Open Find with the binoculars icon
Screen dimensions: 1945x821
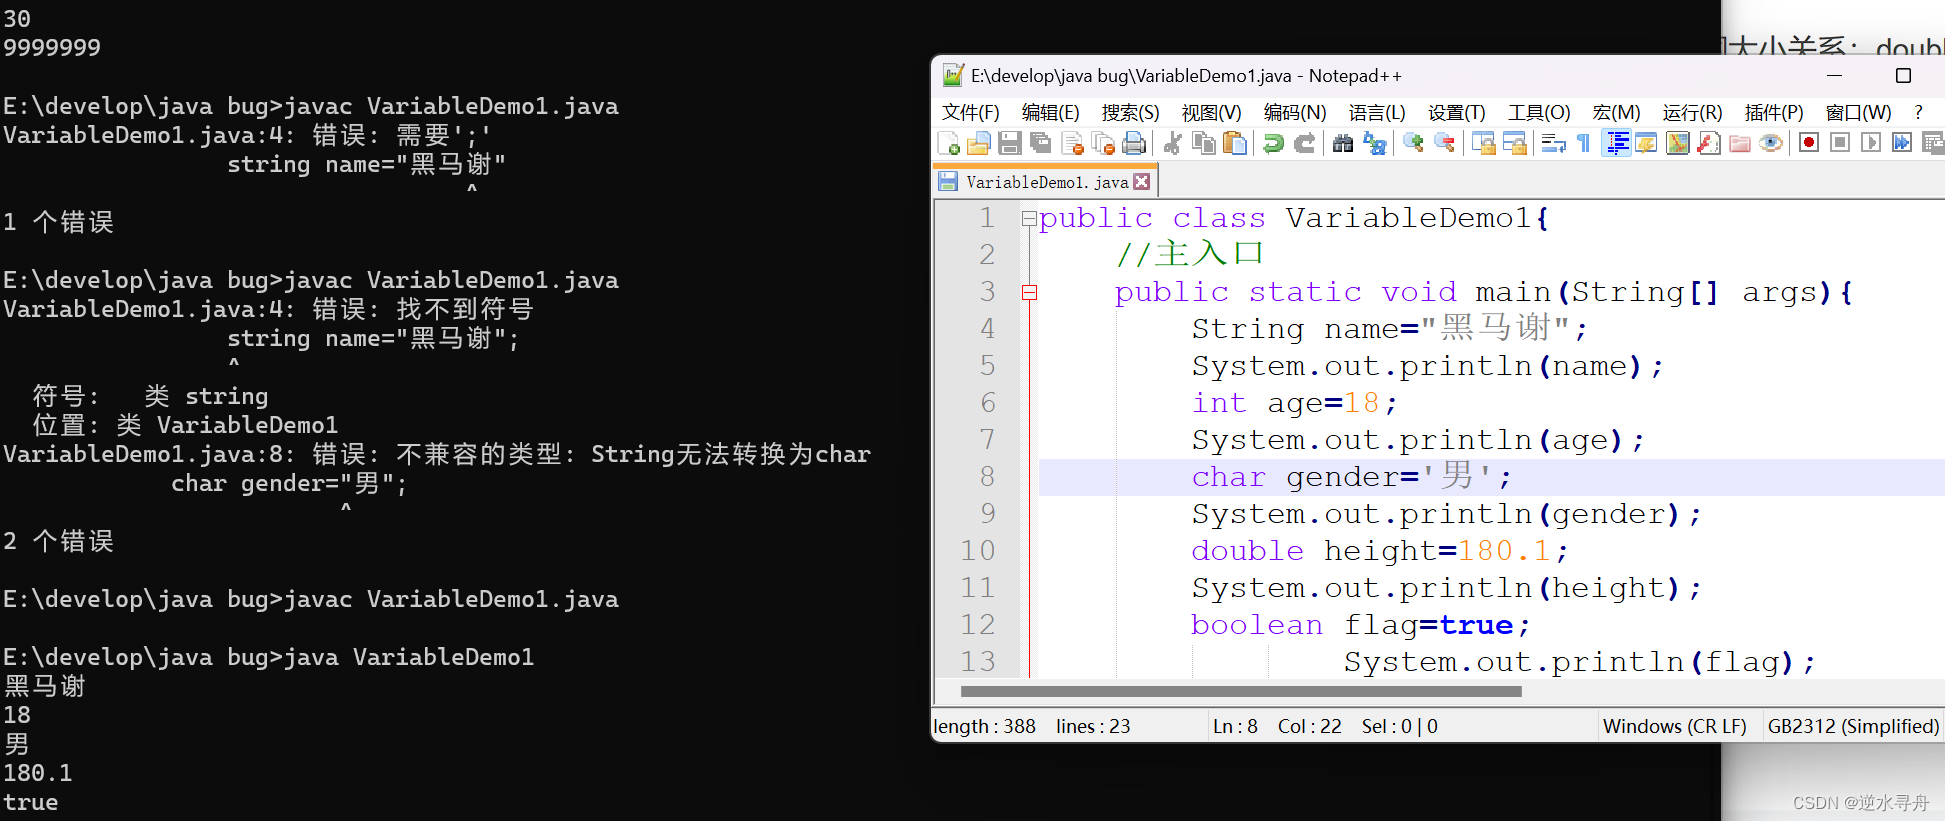1343,144
